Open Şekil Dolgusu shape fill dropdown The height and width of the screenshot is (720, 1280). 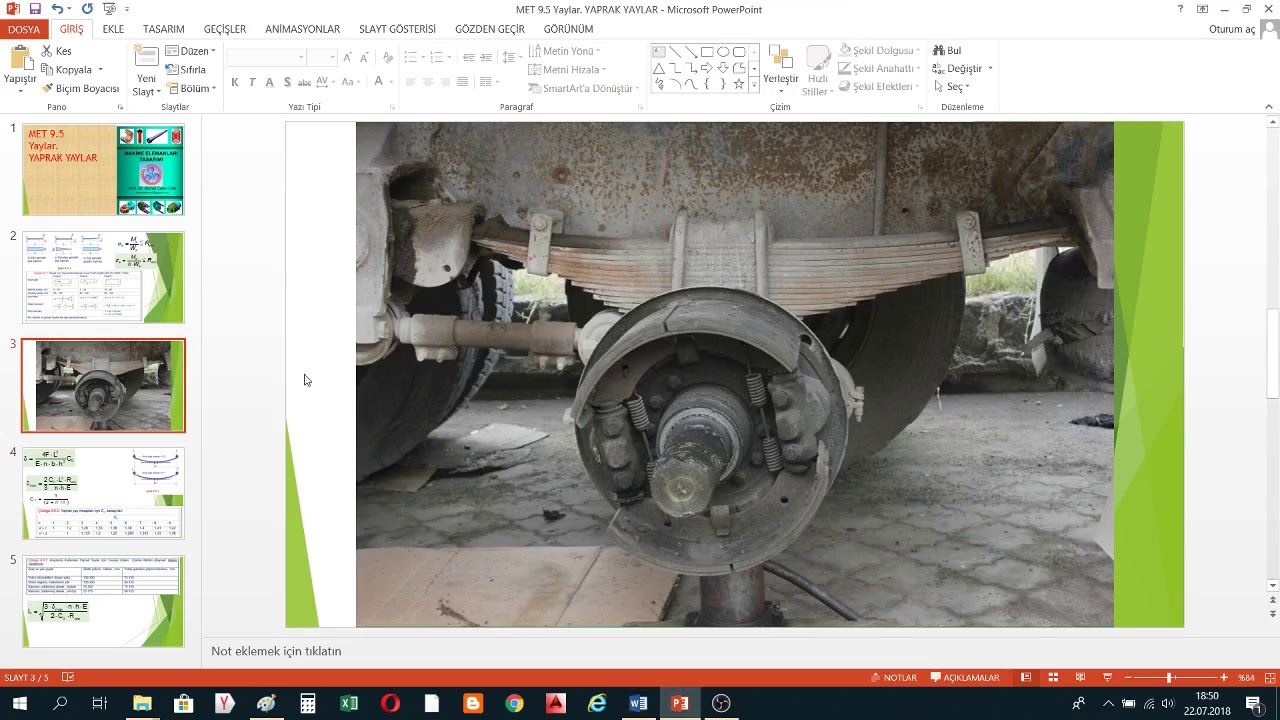point(880,50)
